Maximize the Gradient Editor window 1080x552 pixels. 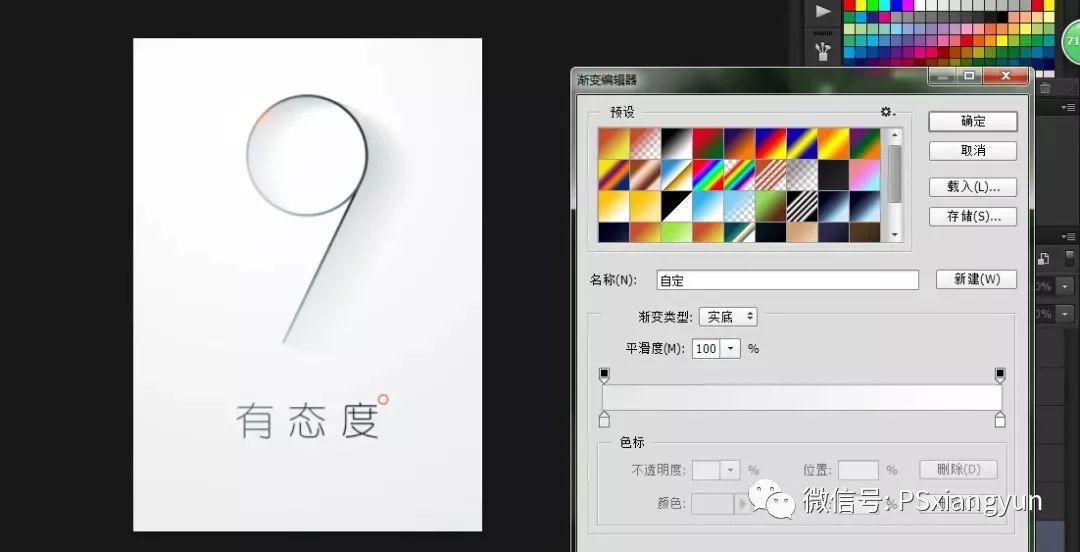coord(969,76)
